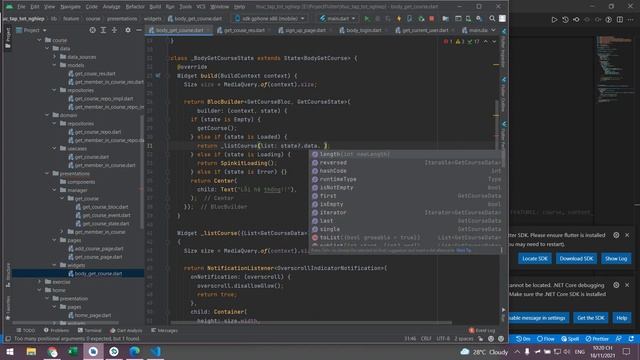Open main.dart run configuration dropdown
This screenshot has height=360, width=640.
pyautogui.click(x=338, y=18)
